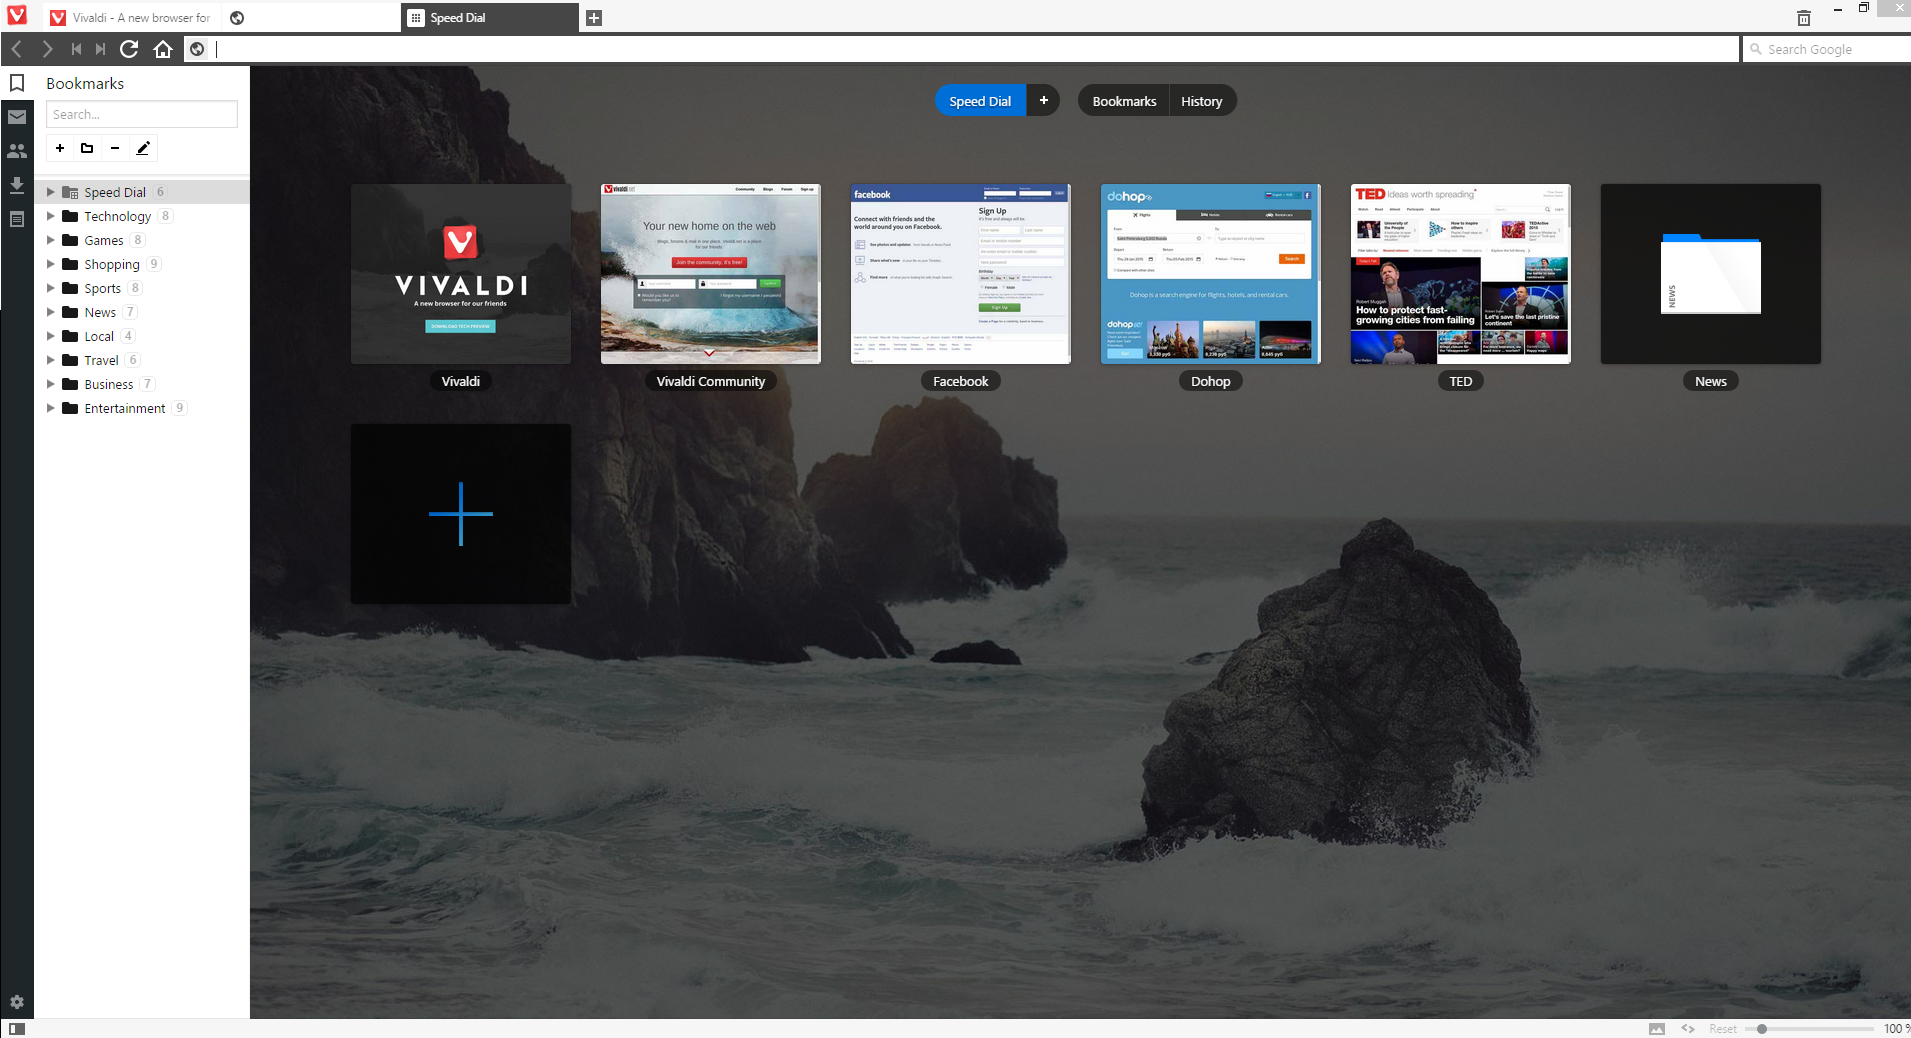Open the Bookmarks panel icon
This screenshot has height=1038, width=1911.
pos(17,83)
